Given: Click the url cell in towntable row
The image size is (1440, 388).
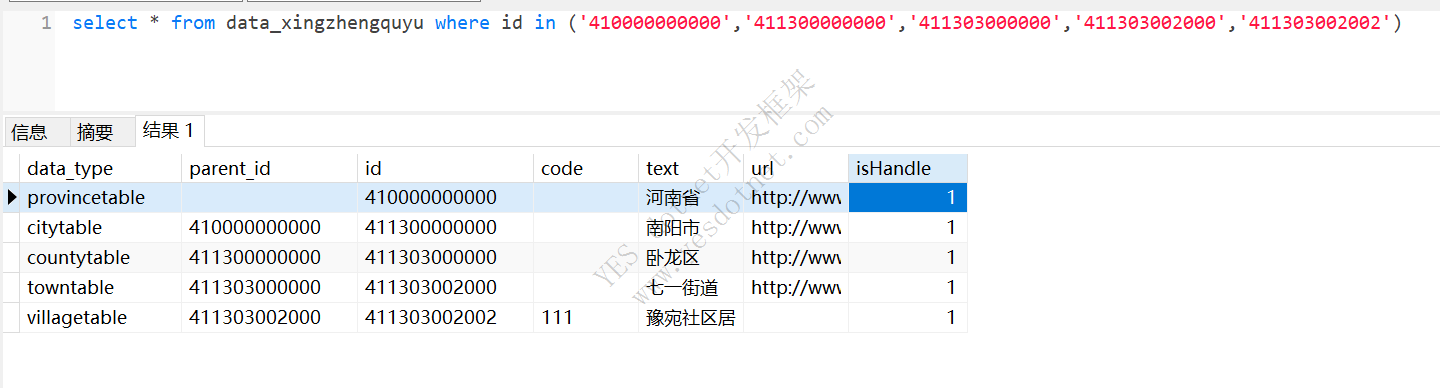Looking at the screenshot, I should point(795,288).
